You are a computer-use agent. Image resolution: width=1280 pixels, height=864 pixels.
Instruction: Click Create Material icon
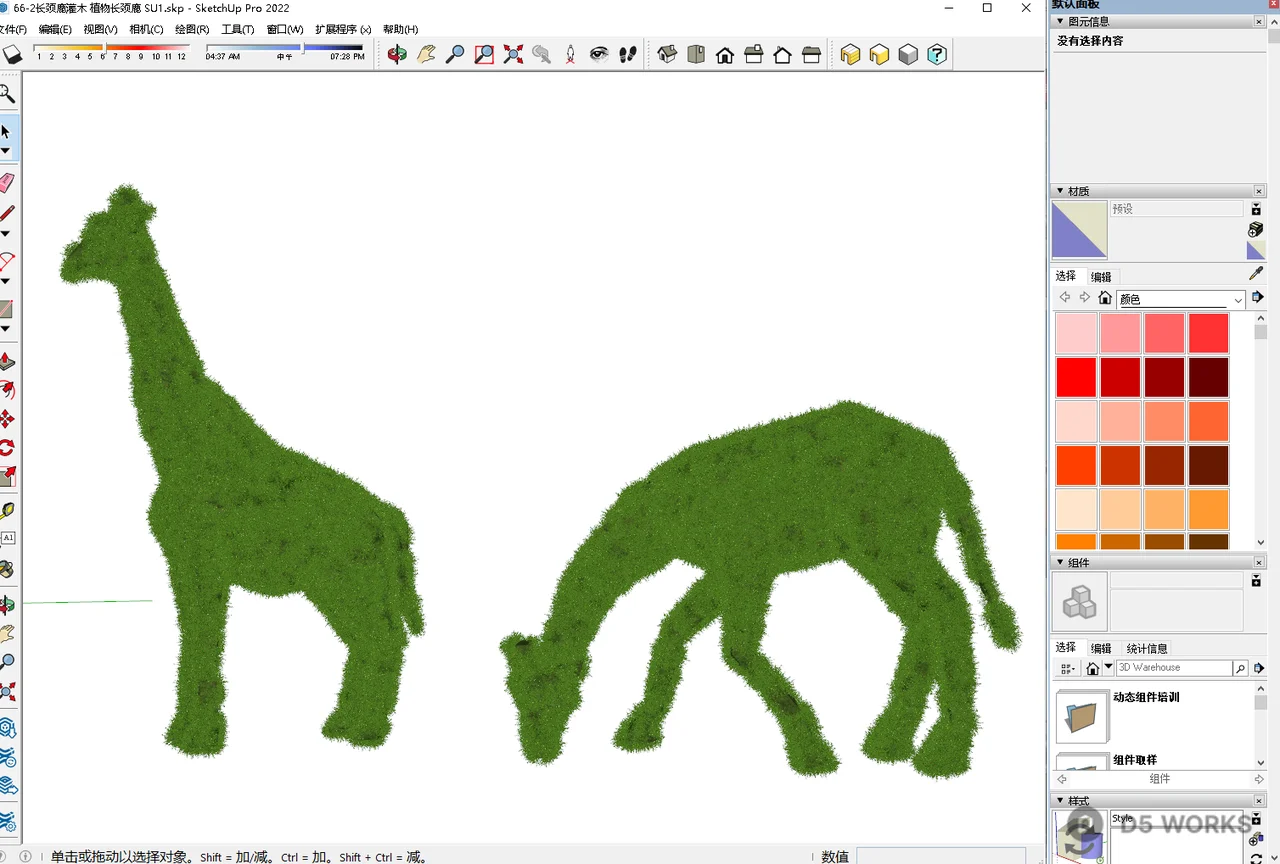click(1256, 229)
